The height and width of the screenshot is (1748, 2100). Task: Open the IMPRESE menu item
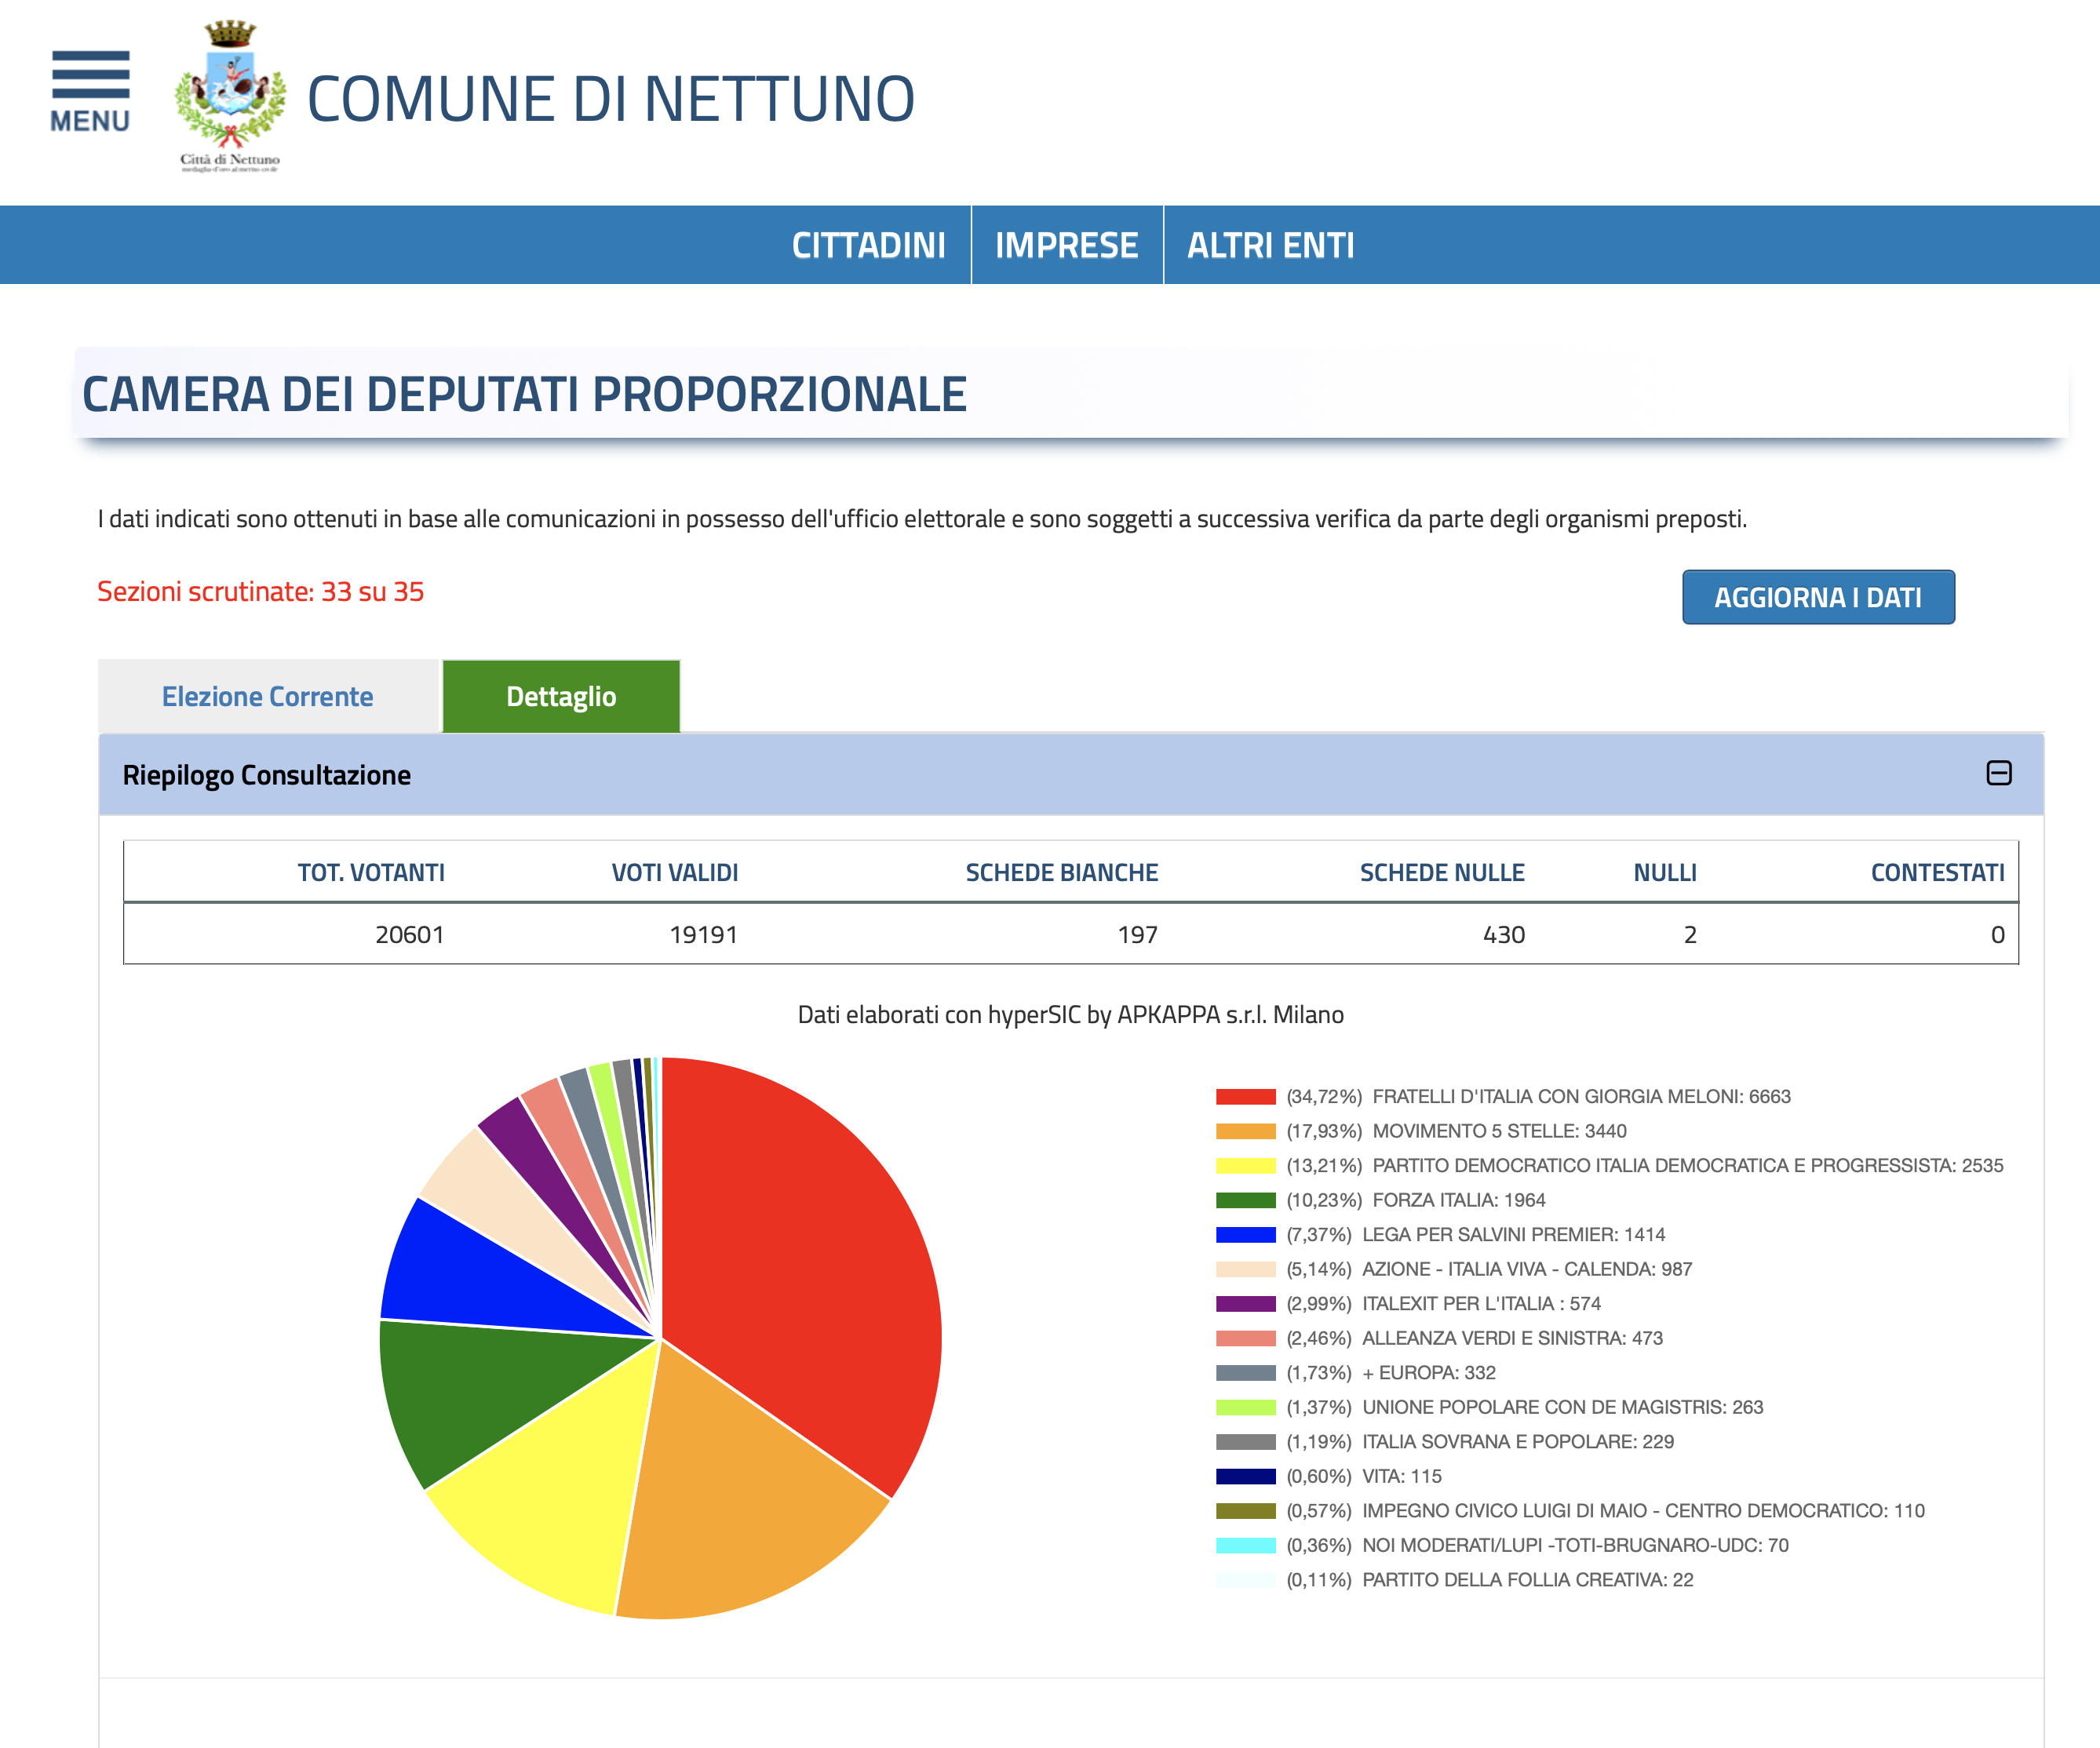click(x=1066, y=245)
